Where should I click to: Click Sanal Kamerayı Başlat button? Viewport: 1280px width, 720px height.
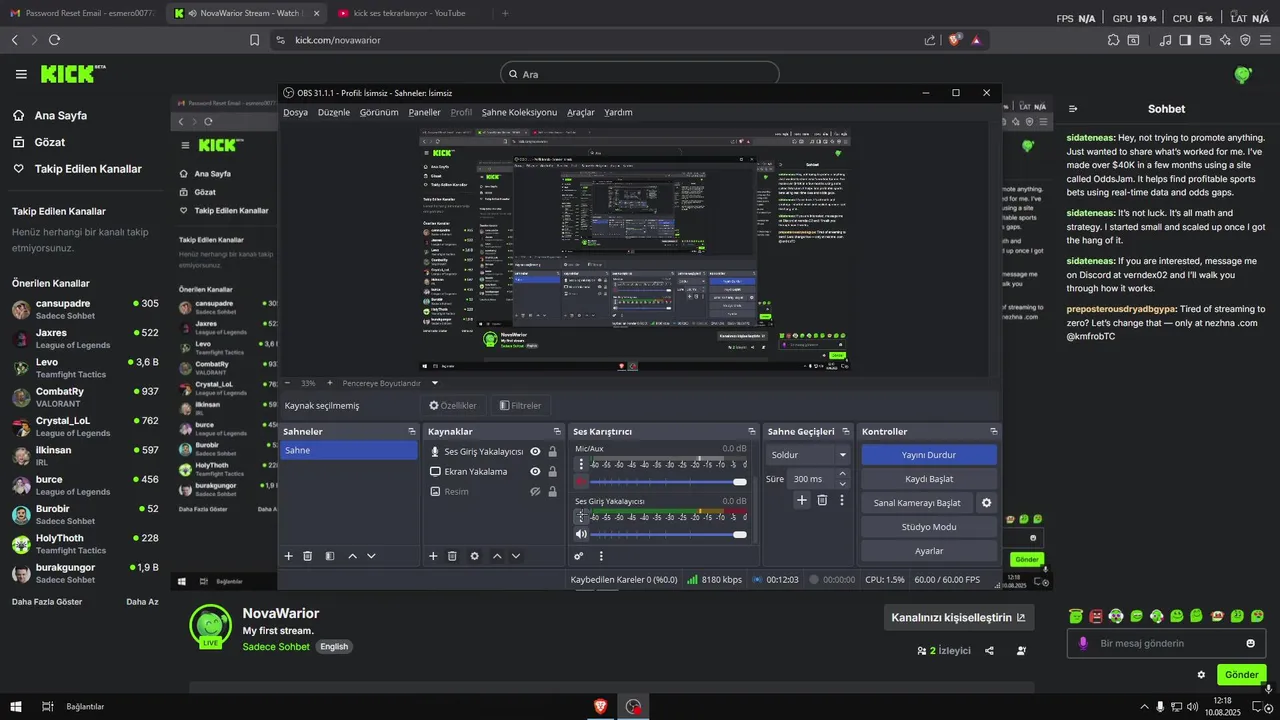coord(917,503)
